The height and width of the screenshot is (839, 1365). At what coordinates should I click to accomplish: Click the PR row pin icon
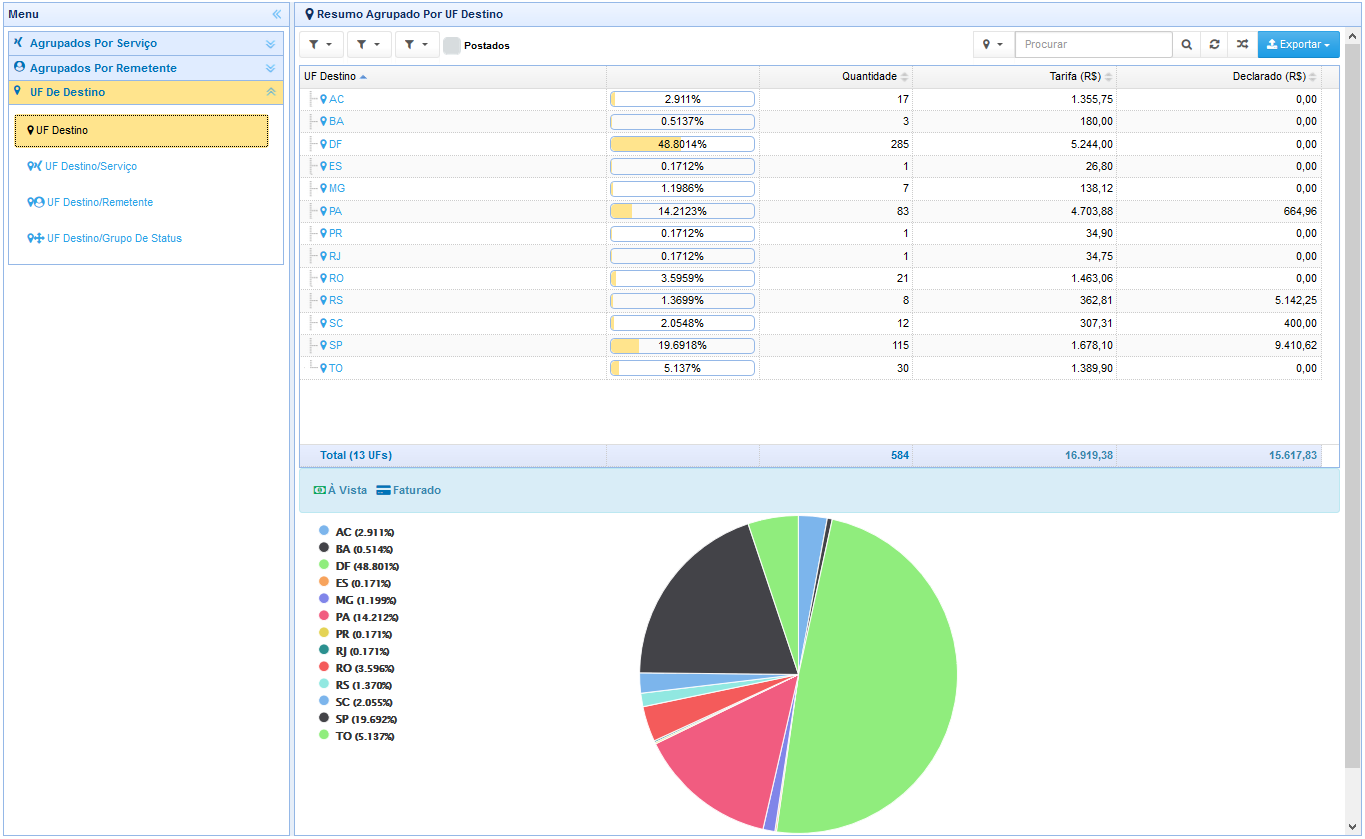[324, 233]
